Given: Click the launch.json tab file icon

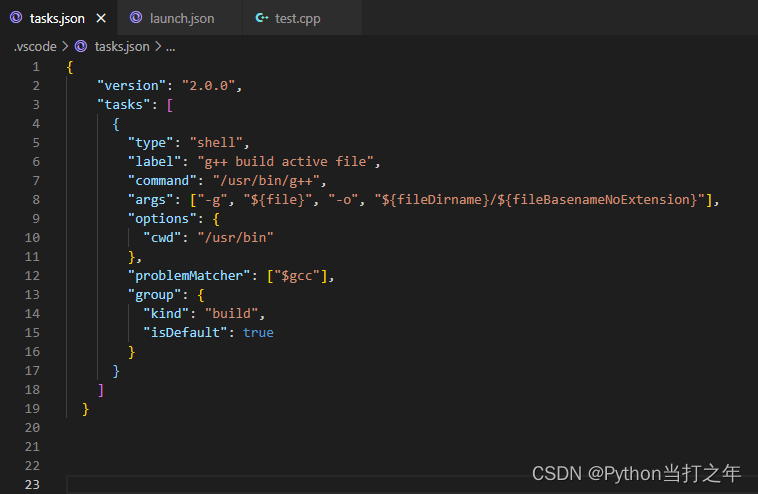Looking at the screenshot, I should 136,18.
